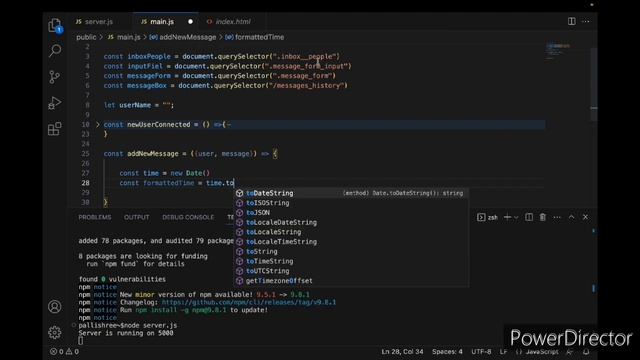Screen dimensions: 640x360
Task: Click the formattedTime breadcrumb
Action: coord(255,37)
